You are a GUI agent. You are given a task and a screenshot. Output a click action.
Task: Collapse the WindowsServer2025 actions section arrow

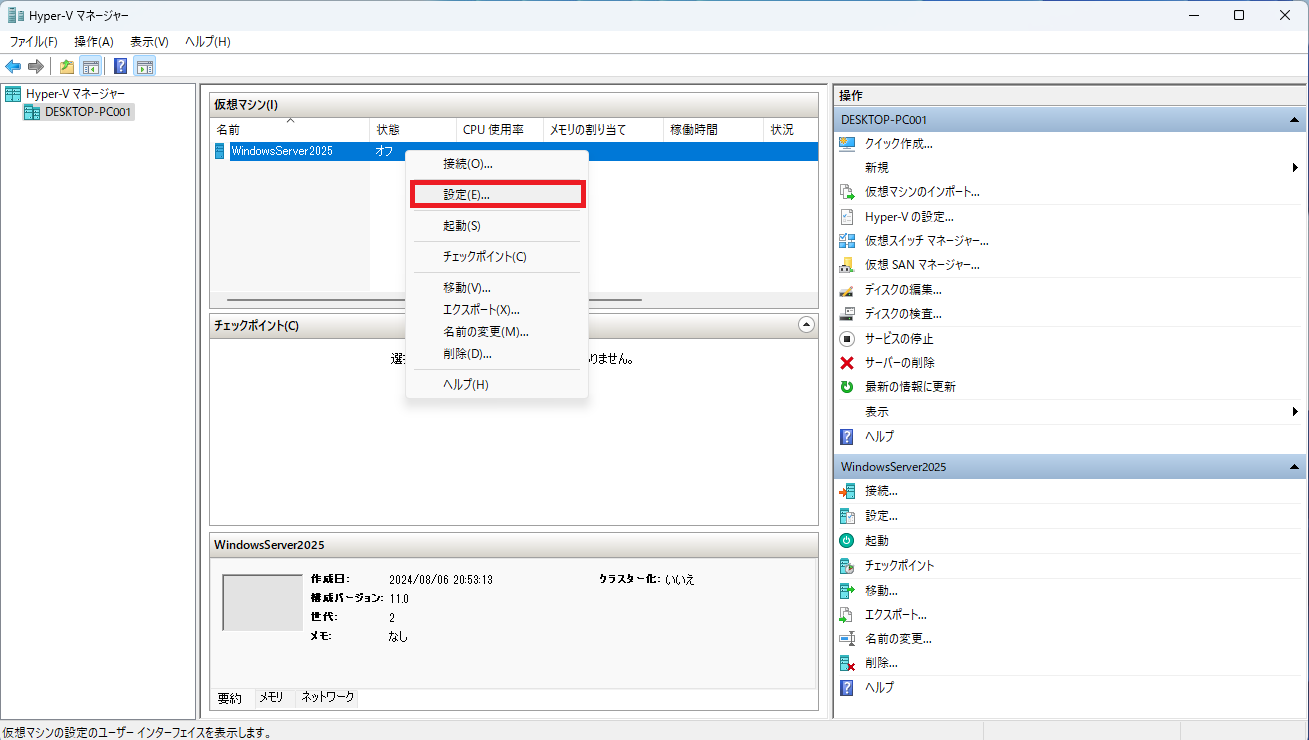pos(1294,466)
